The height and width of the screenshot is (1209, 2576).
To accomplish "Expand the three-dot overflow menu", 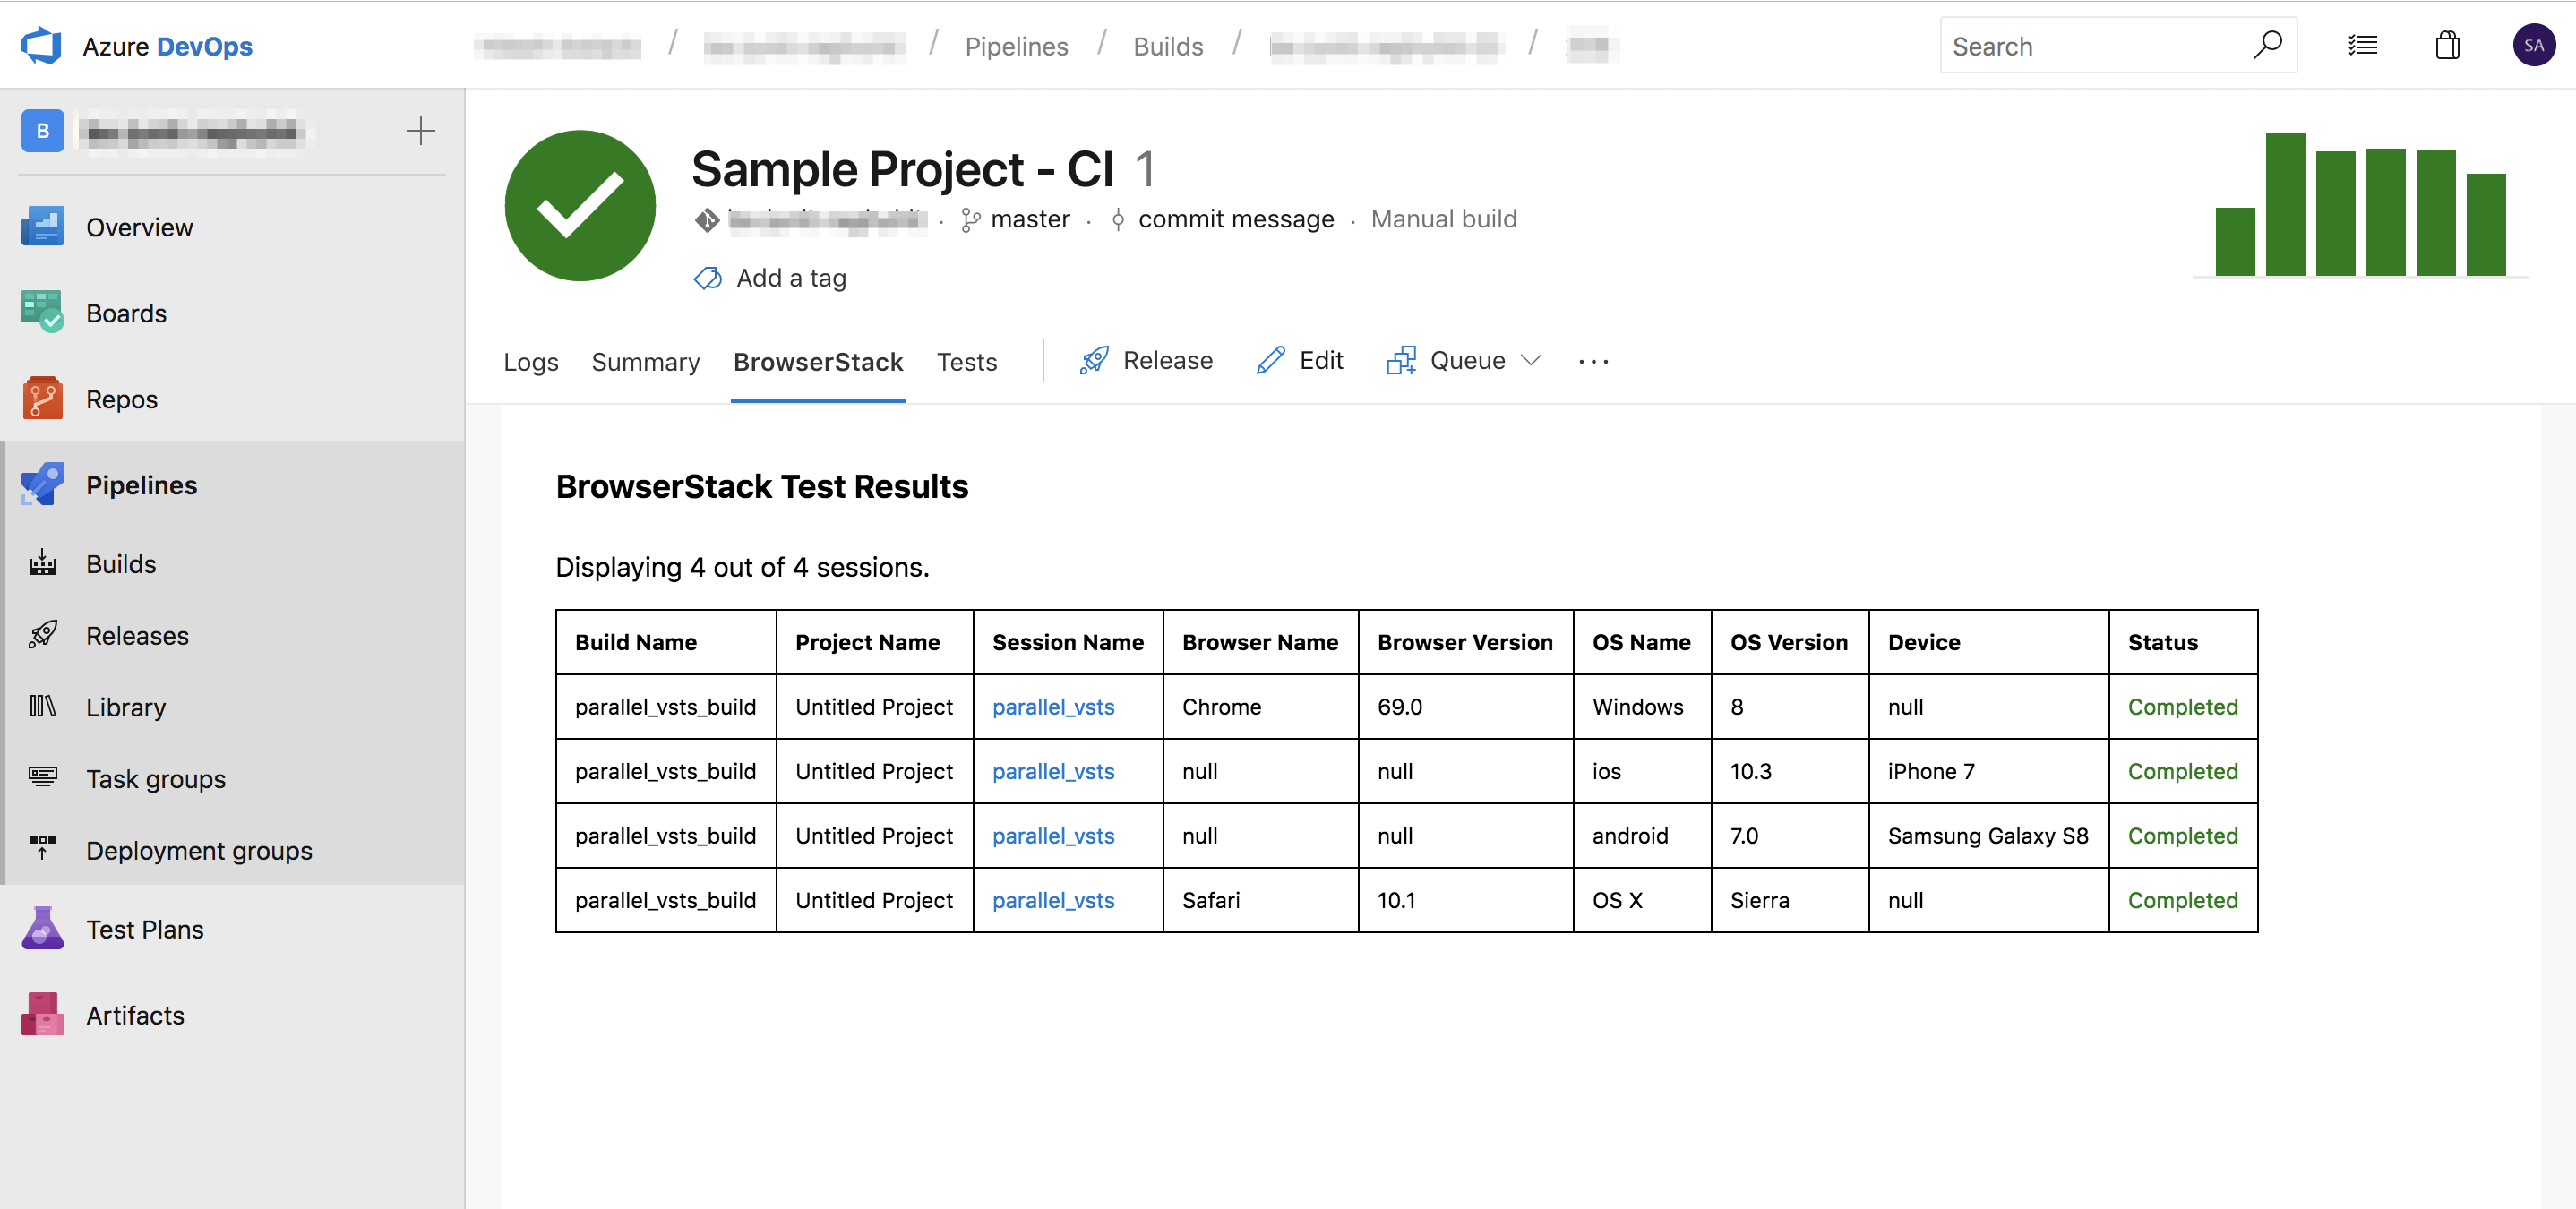I will tap(1592, 360).
